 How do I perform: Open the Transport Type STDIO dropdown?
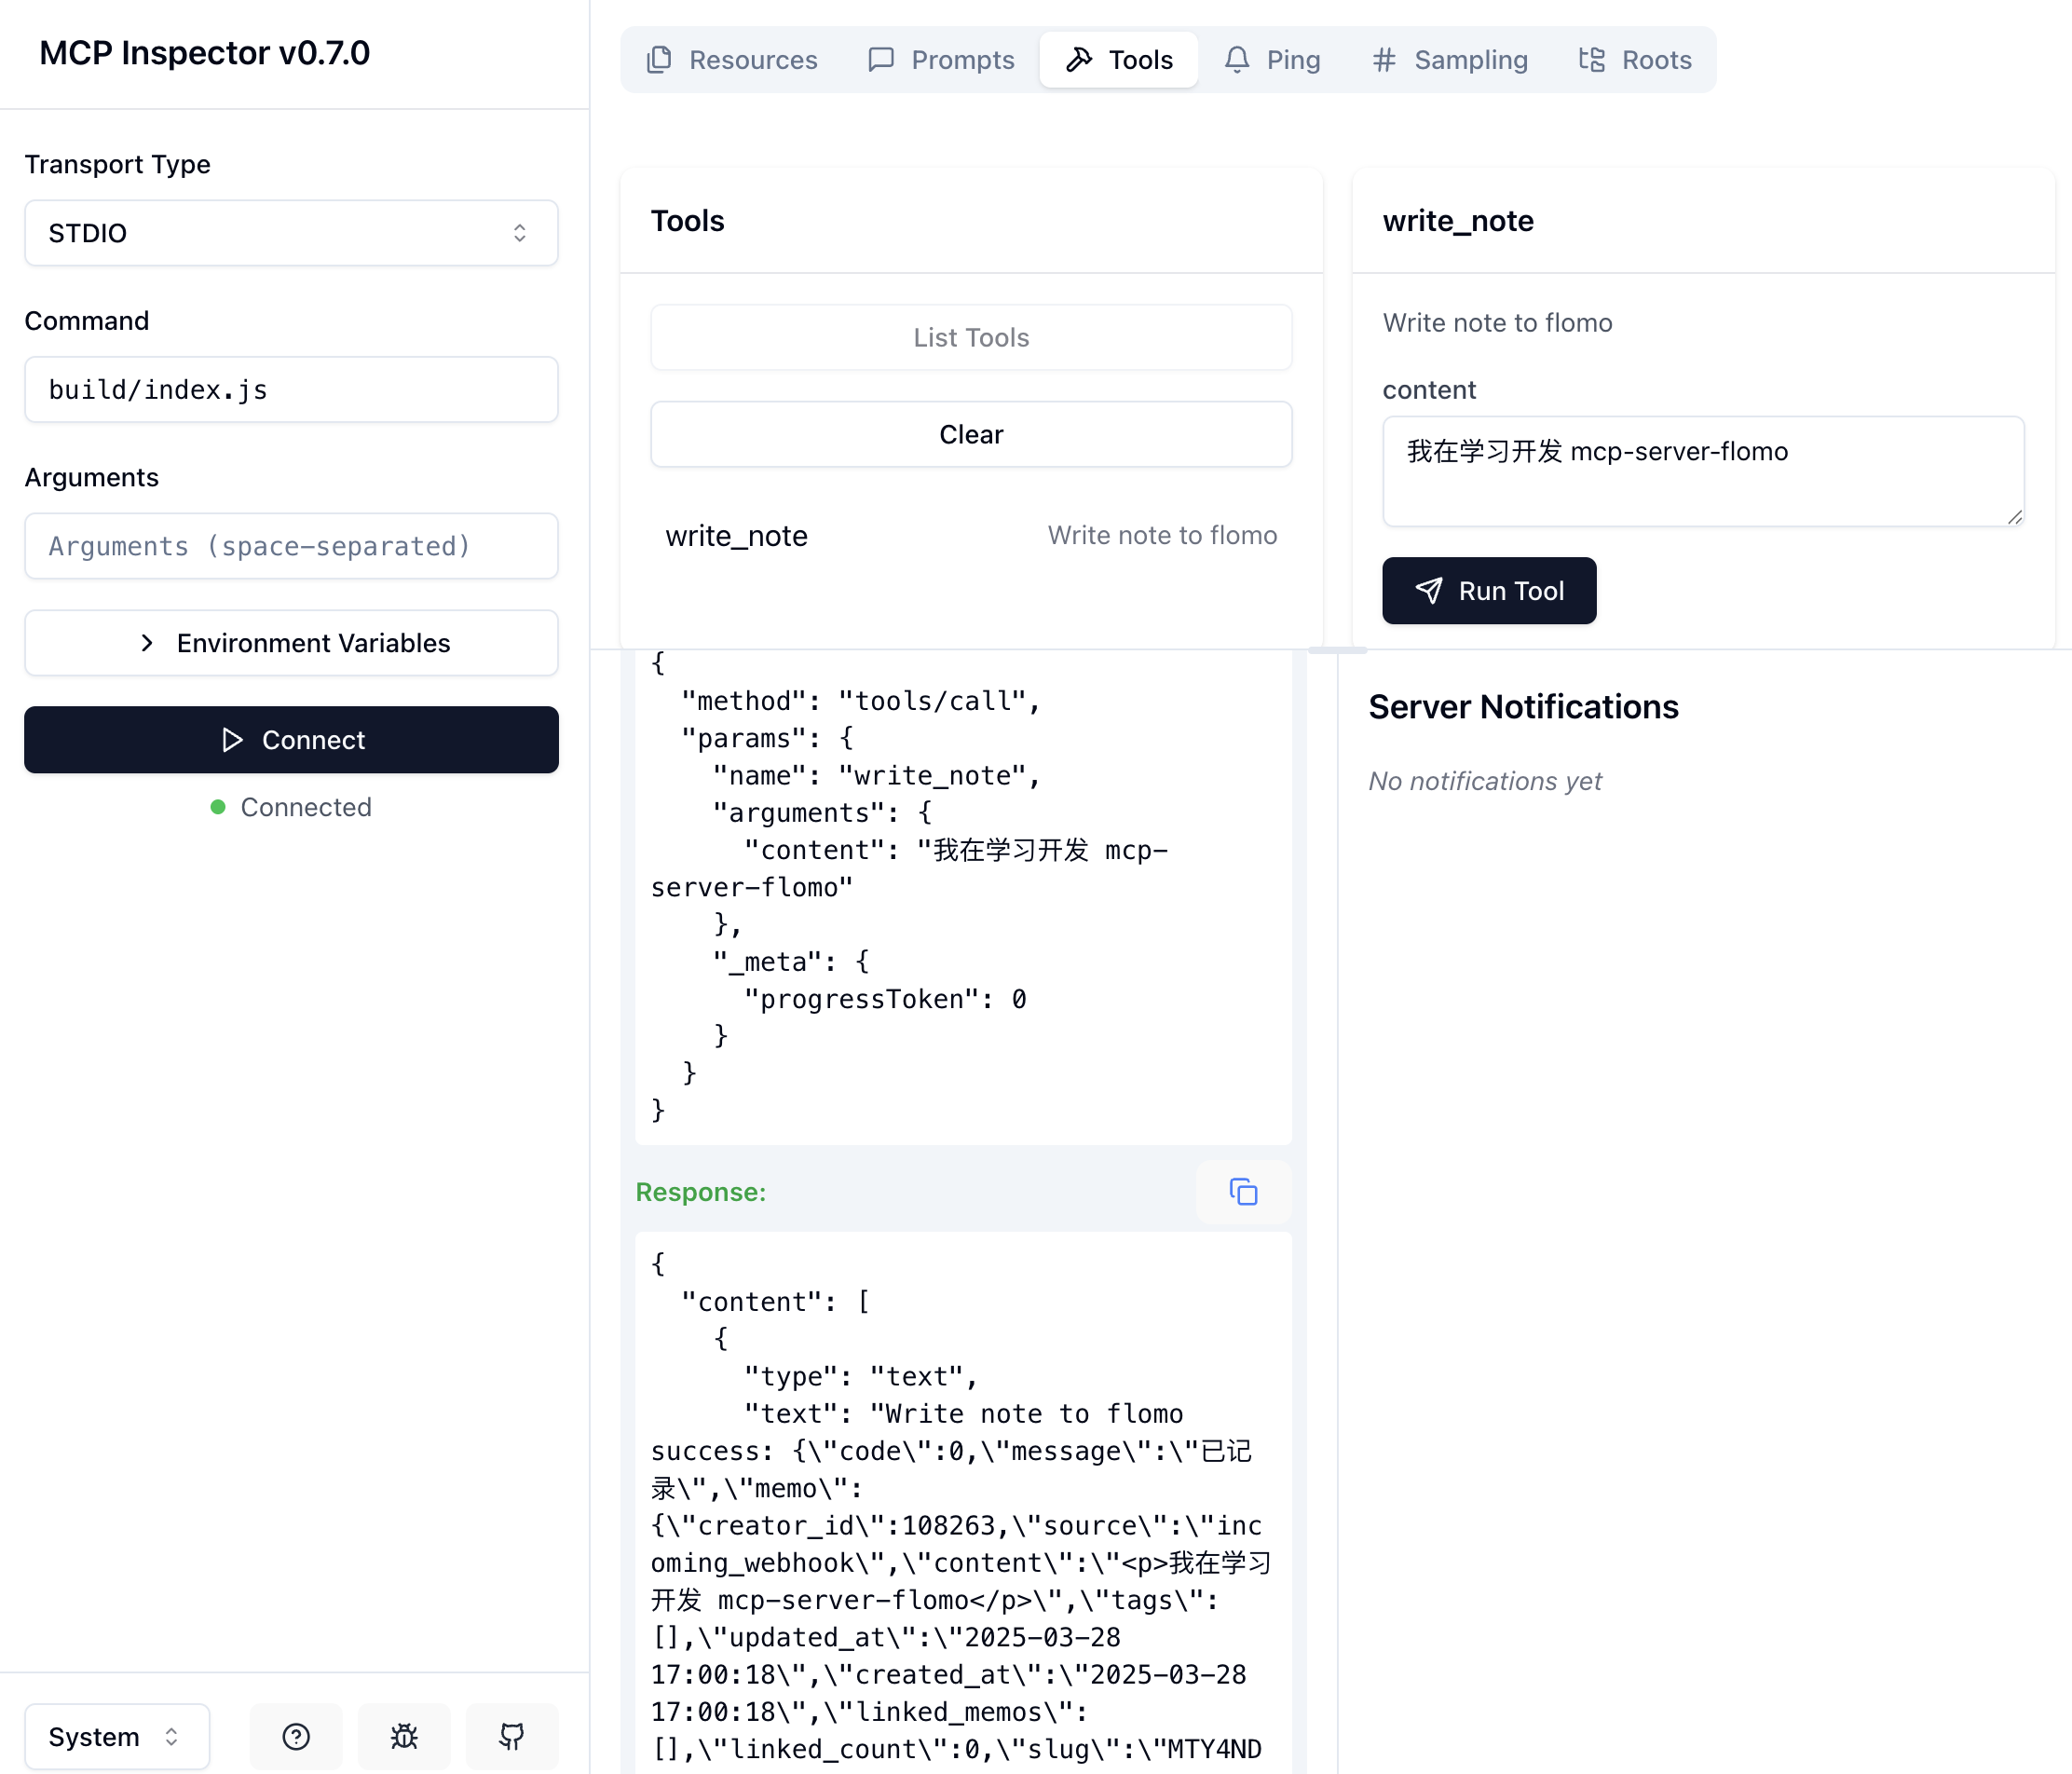click(291, 233)
